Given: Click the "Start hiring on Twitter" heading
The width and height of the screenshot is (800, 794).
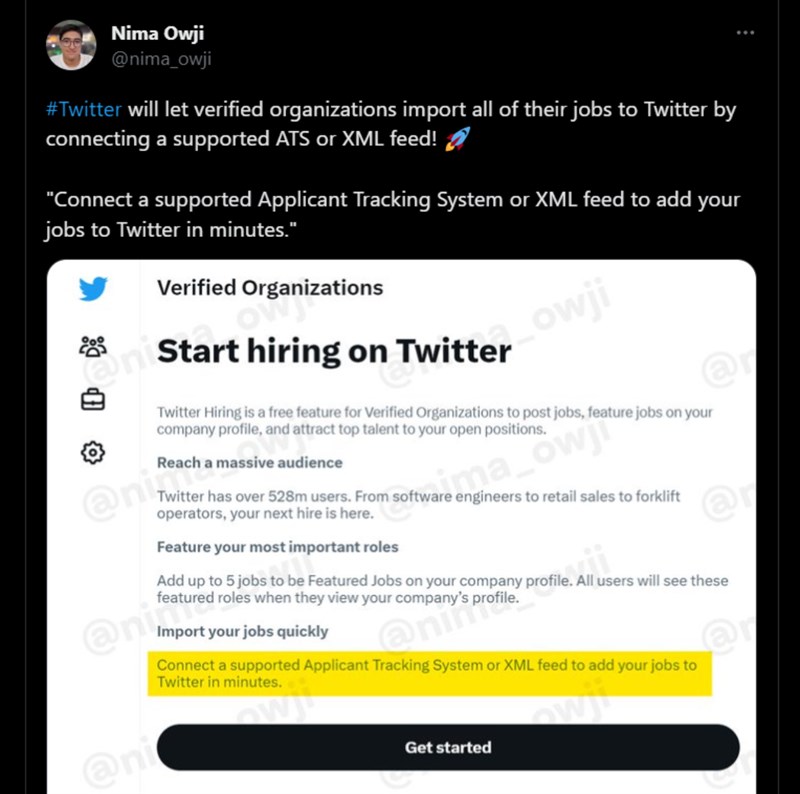Looking at the screenshot, I should coord(334,351).
